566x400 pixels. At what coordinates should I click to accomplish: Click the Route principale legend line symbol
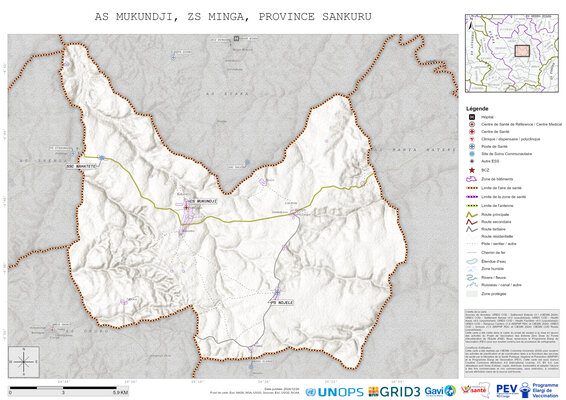coord(471,214)
